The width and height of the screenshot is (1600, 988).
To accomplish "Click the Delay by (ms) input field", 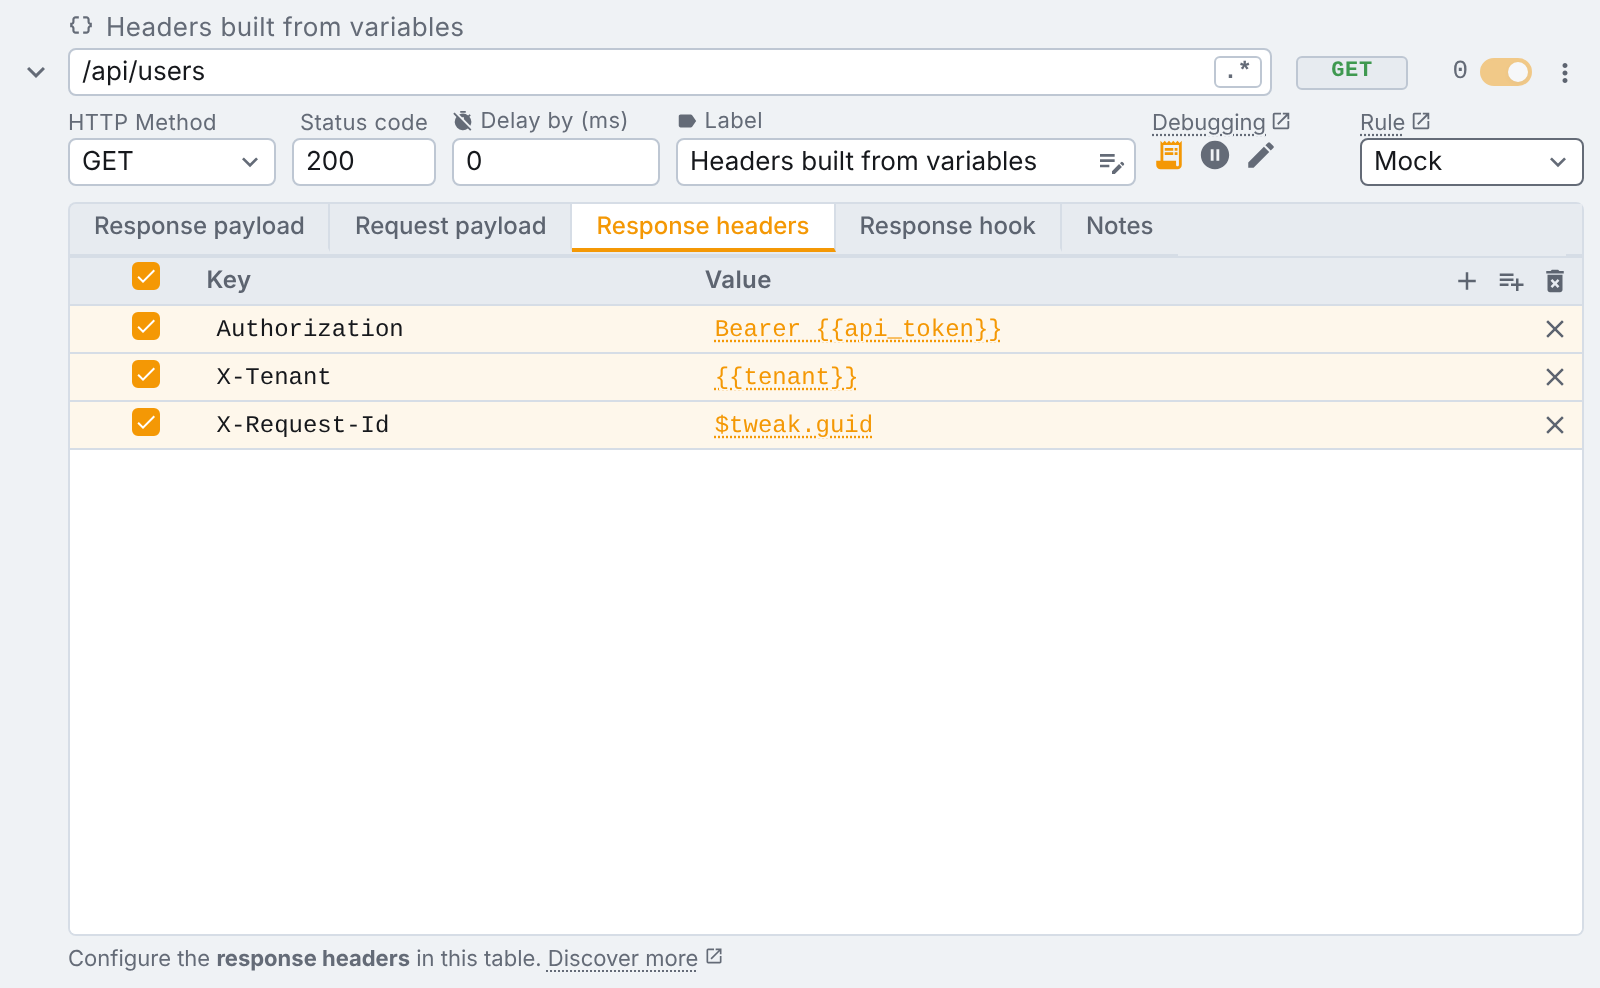I will click(x=556, y=162).
